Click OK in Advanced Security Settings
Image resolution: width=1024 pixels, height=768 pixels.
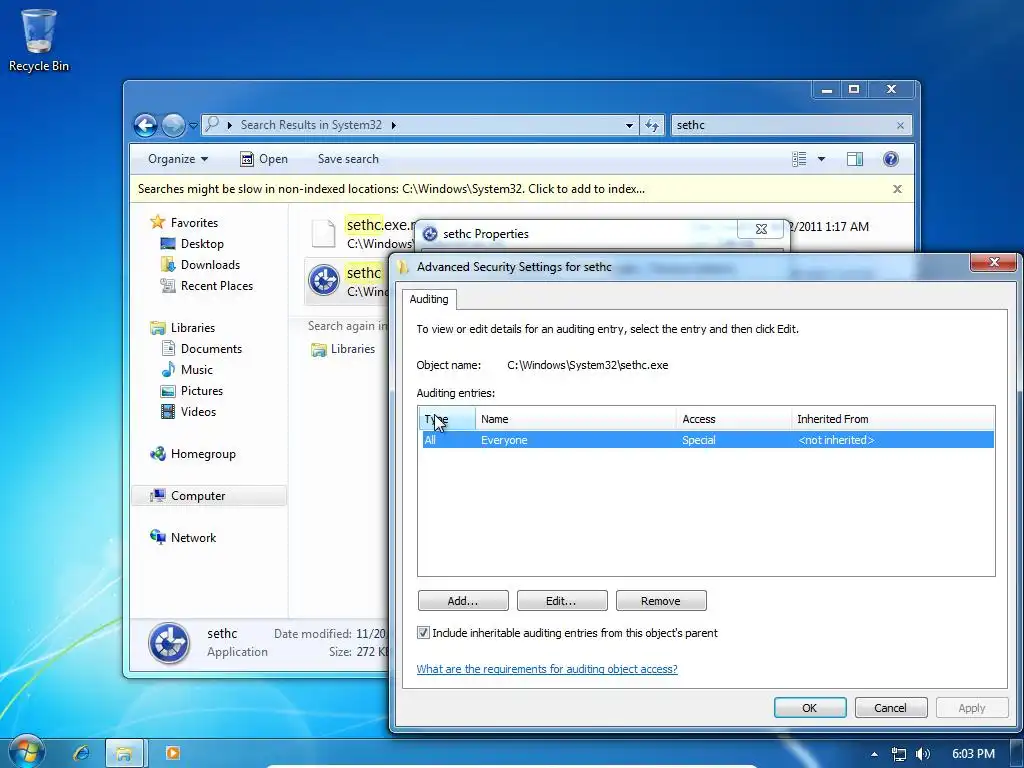coord(810,708)
